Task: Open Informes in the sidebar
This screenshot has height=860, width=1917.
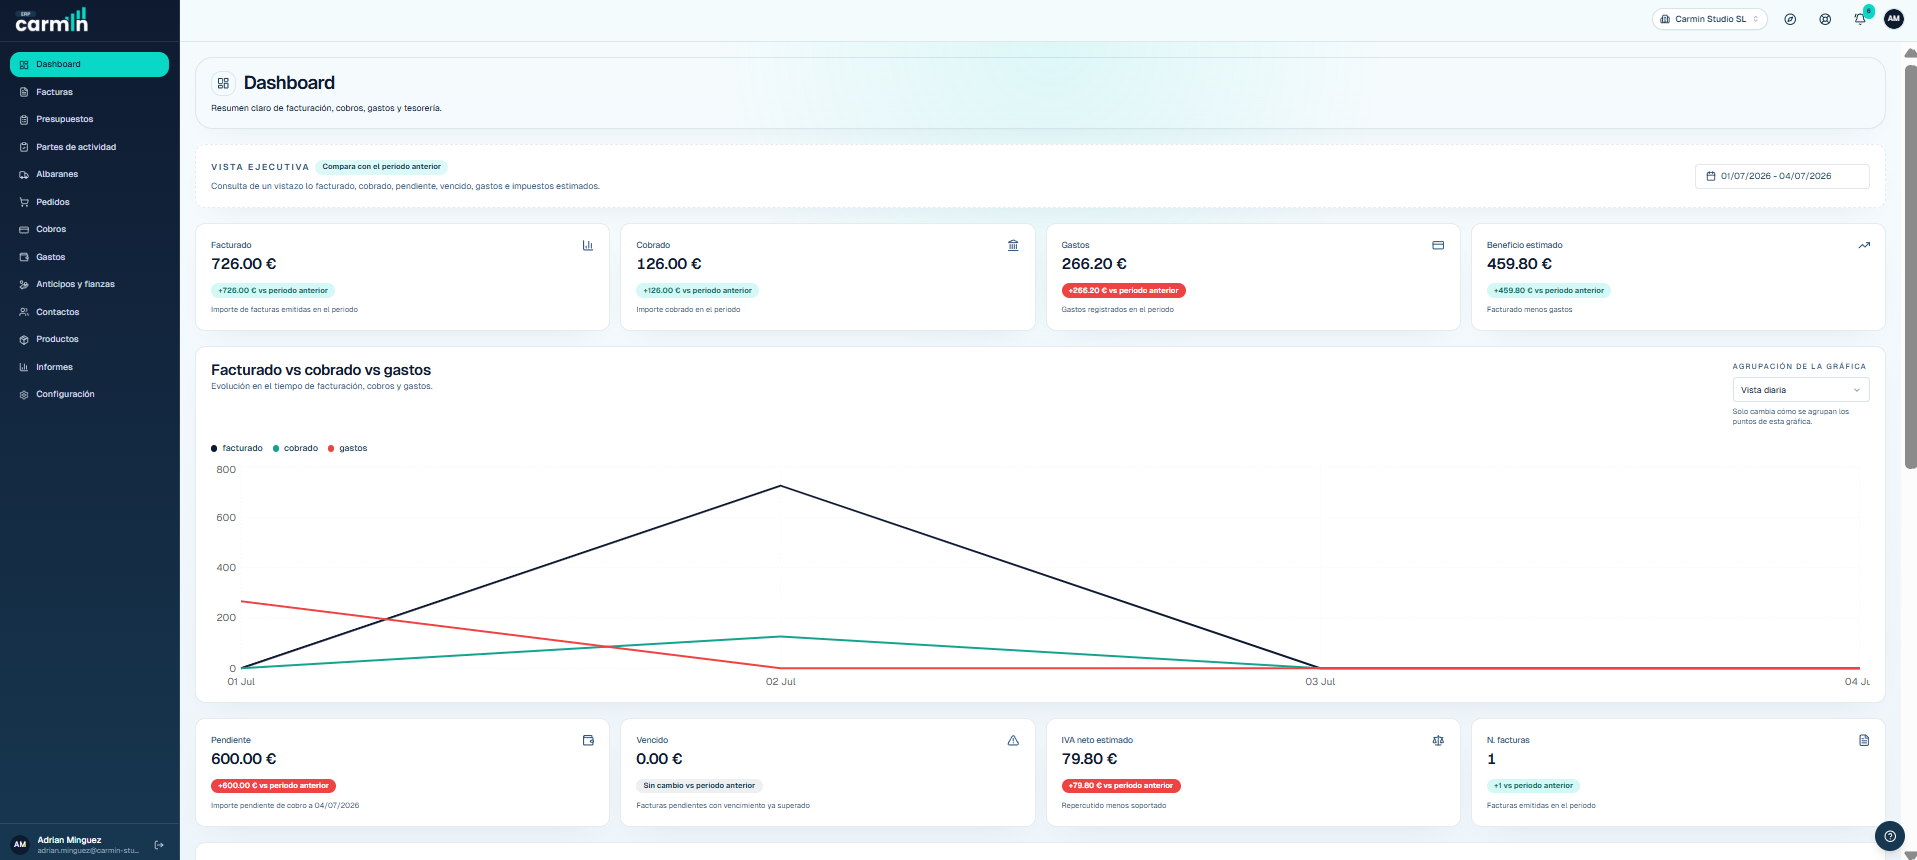Action: (x=89, y=367)
